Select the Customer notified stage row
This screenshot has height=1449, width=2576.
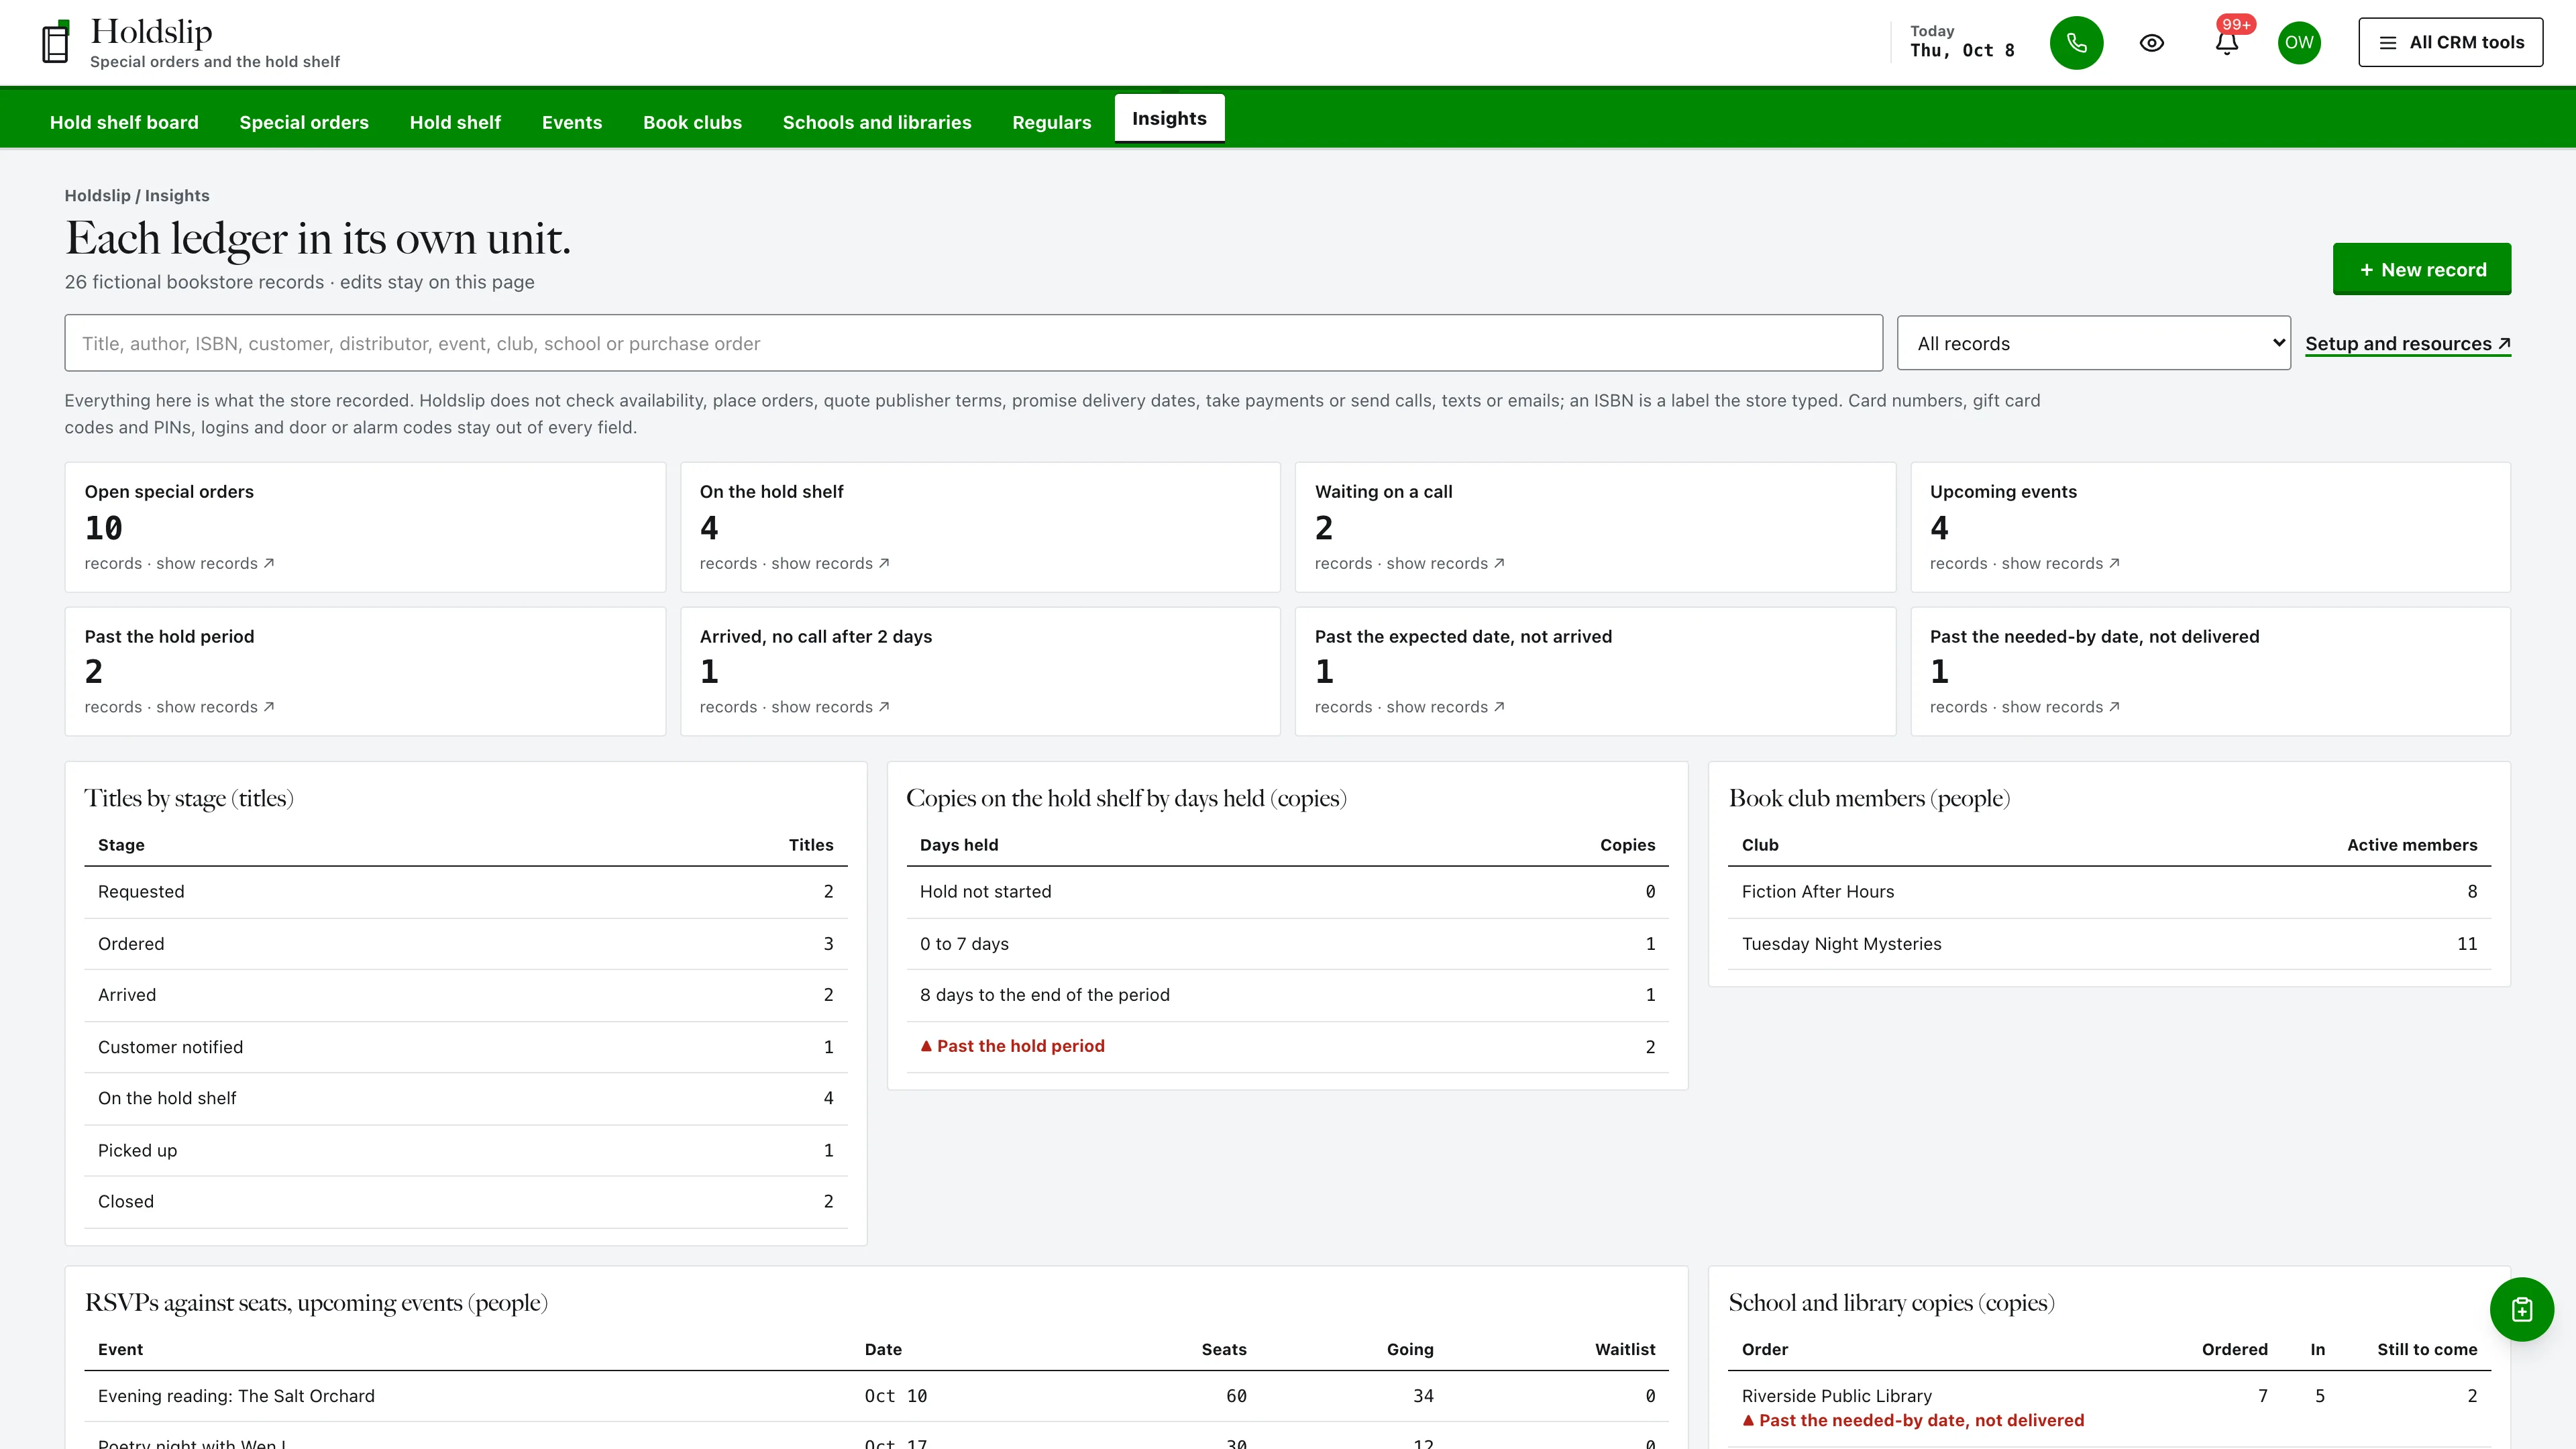pyautogui.click(x=465, y=1047)
